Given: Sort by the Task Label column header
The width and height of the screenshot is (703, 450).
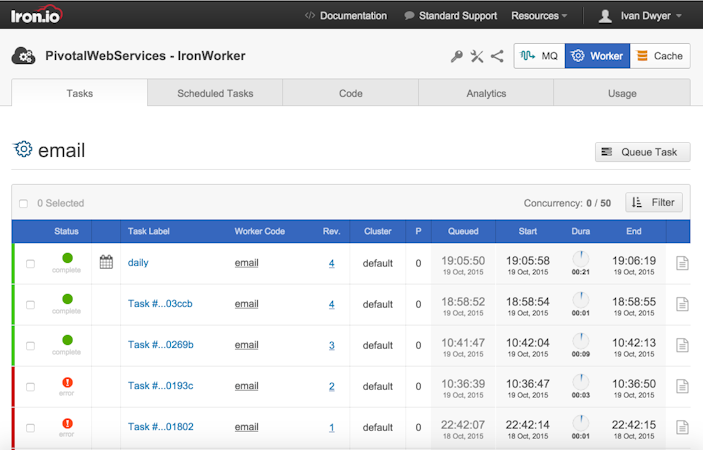Looking at the screenshot, I should coord(148,231).
